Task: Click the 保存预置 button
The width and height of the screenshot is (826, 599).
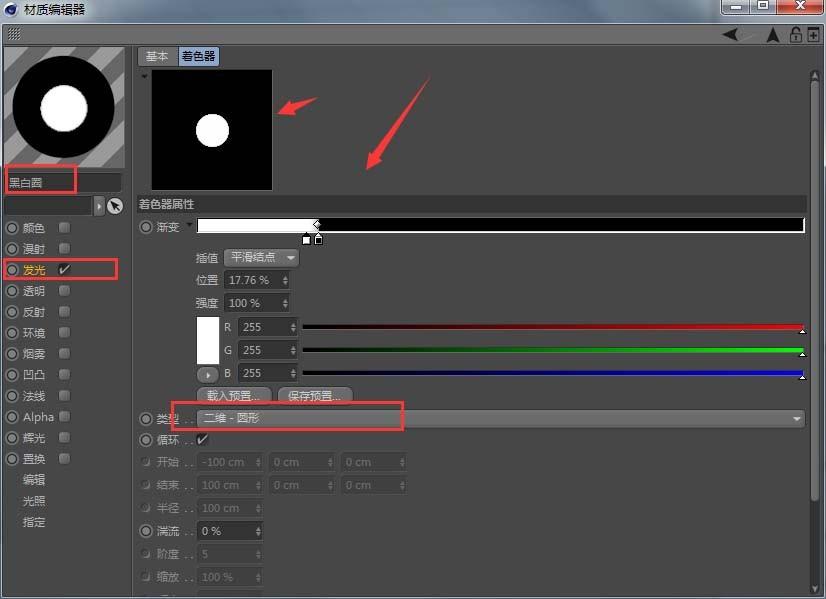Action: click(x=313, y=394)
